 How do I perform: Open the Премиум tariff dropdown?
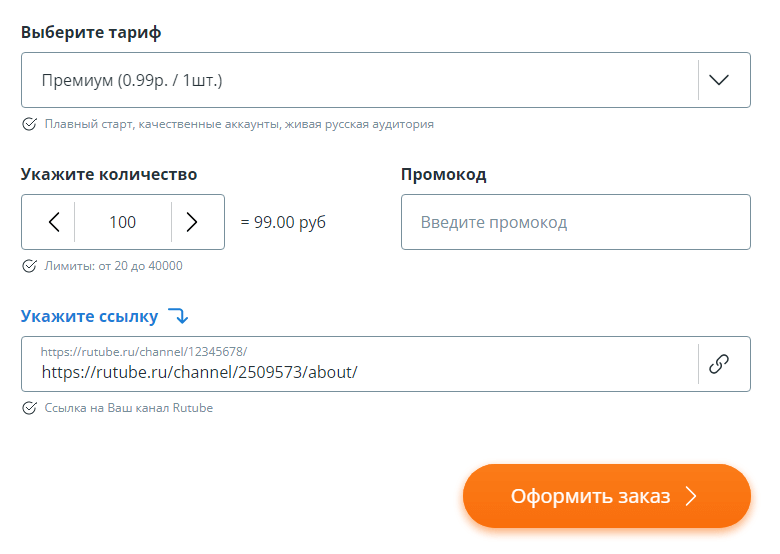360,80
